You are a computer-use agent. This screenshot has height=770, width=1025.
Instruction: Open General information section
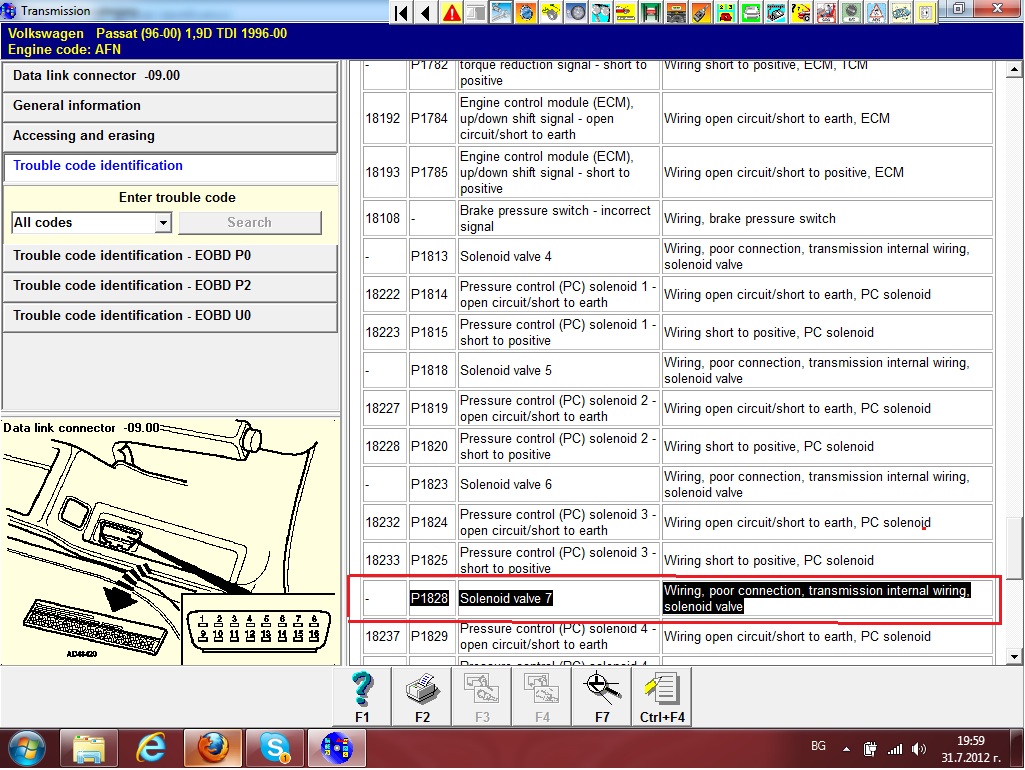(x=170, y=106)
